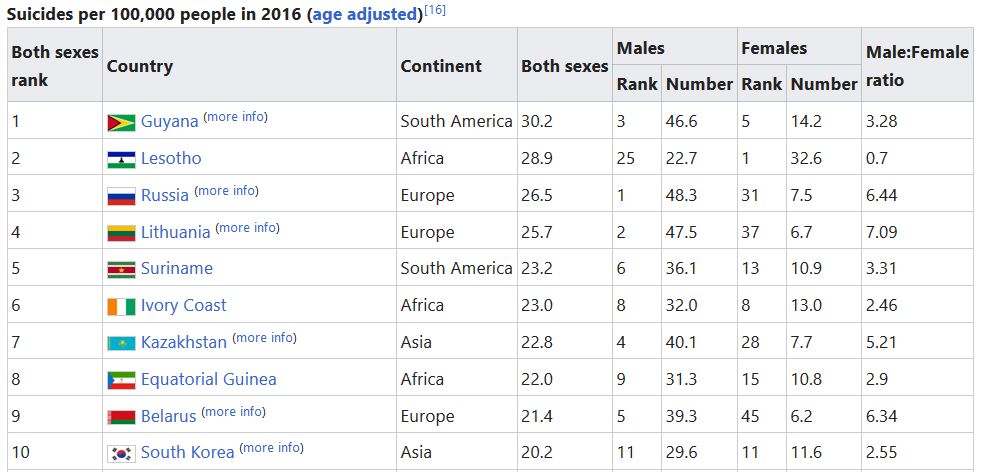
Task: Click the Belarus flag icon
Action: click(x=121, y=417)
